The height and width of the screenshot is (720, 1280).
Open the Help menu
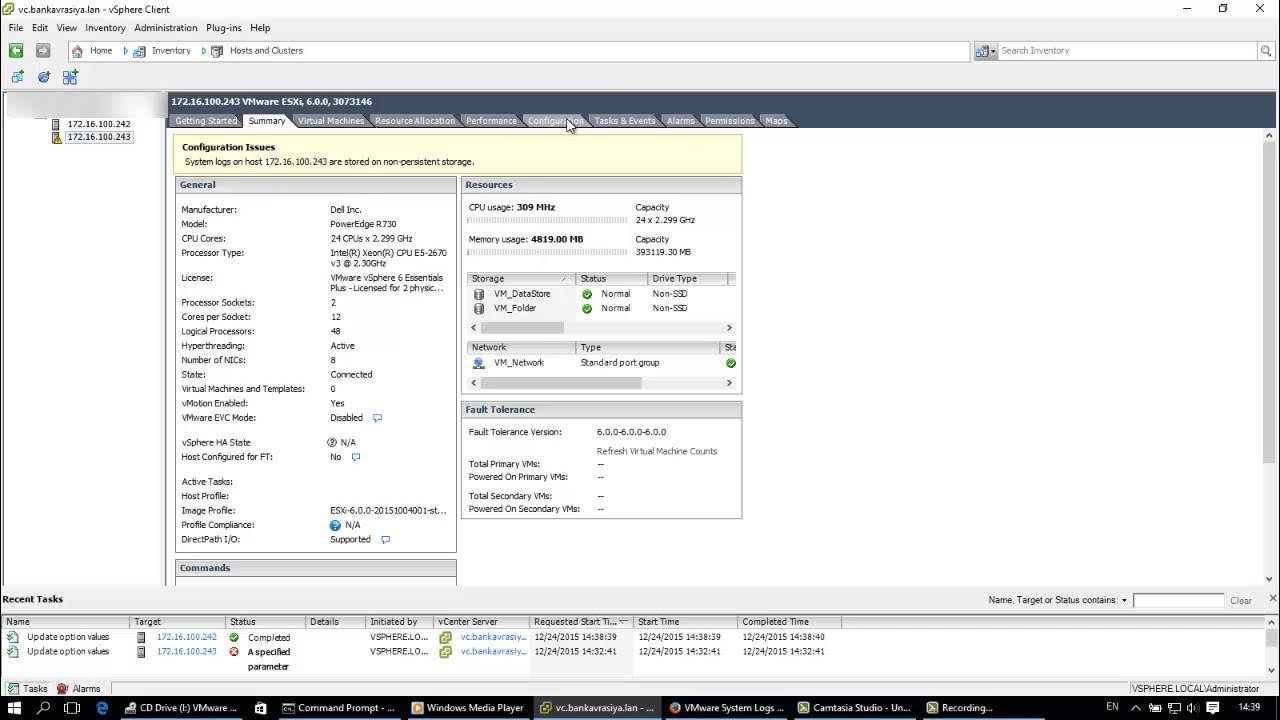point(260,28)
